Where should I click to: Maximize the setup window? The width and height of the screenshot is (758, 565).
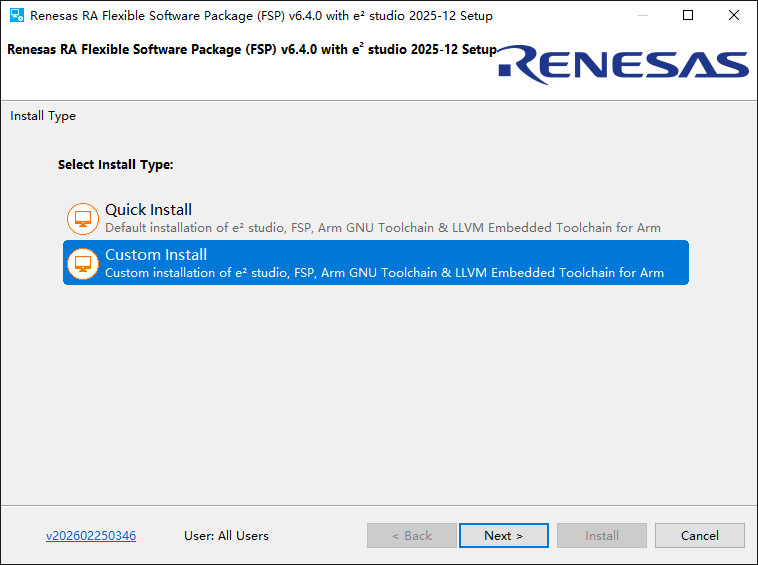(688, 15)
